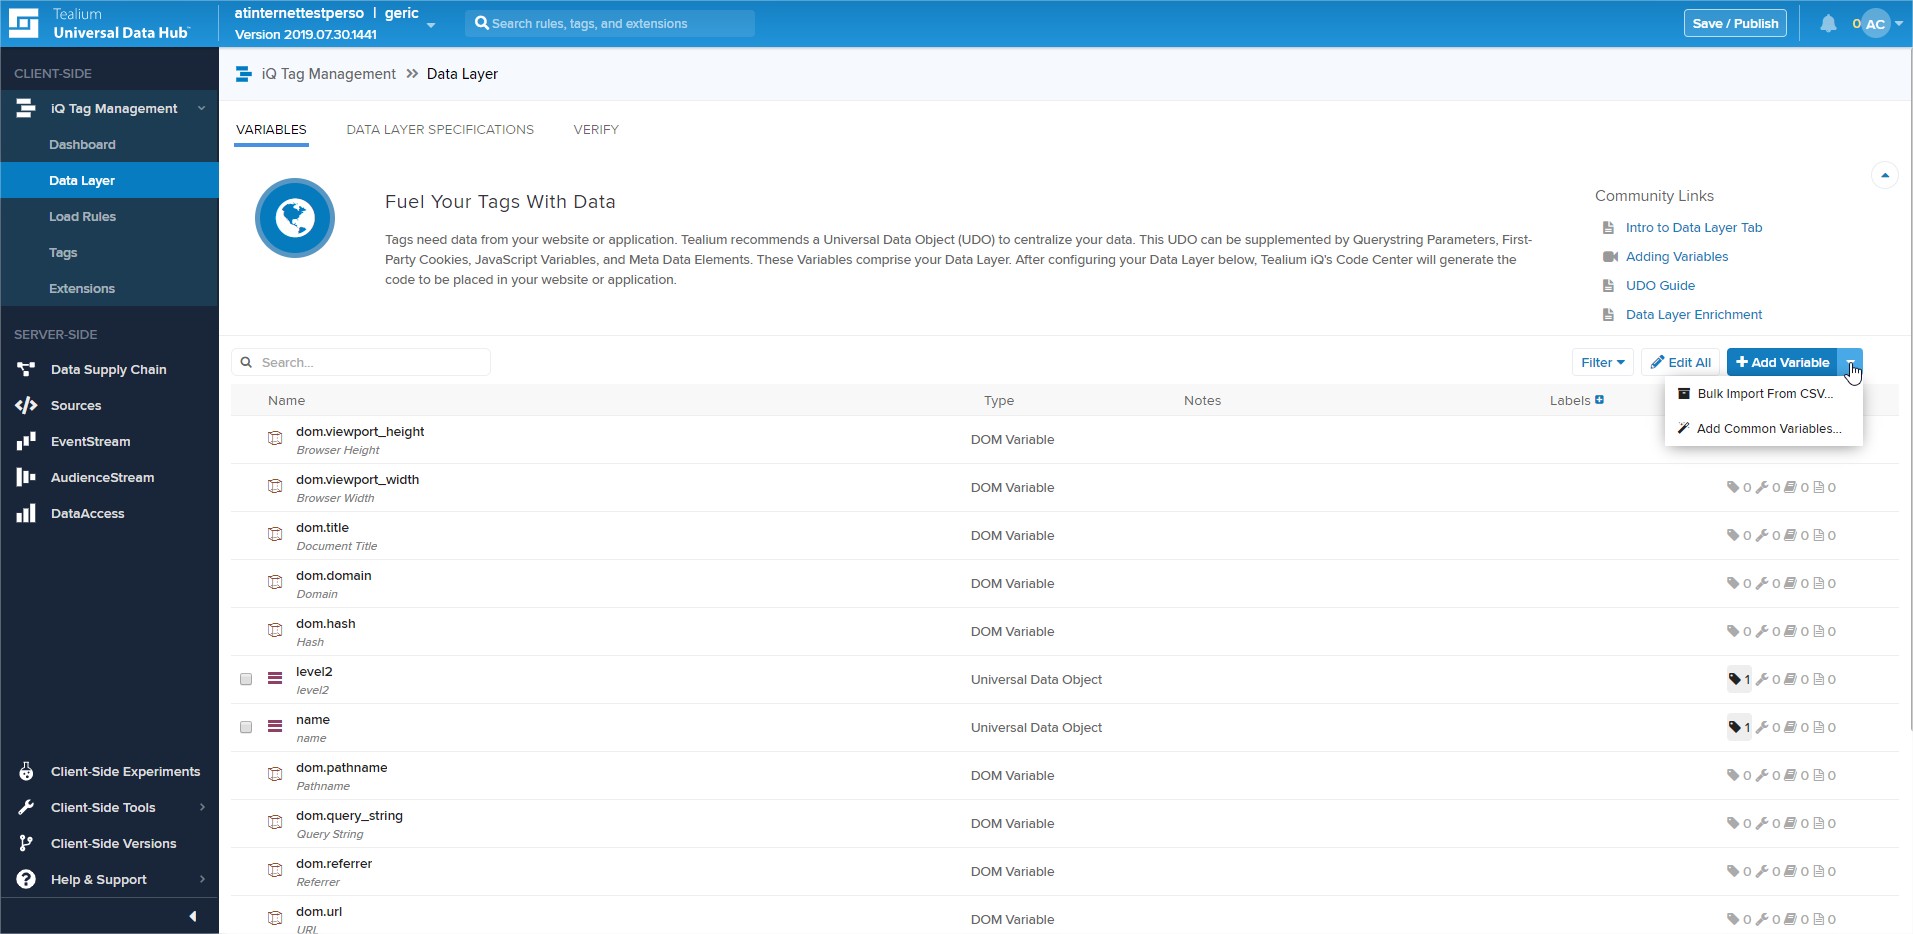The image size is (1913, 934).
Task: Click the notification bell icon
Action: (x=1827, y=23)
